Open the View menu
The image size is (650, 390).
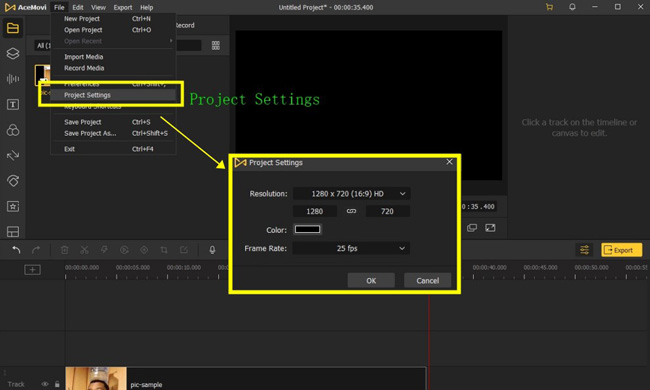click(98, 7)
